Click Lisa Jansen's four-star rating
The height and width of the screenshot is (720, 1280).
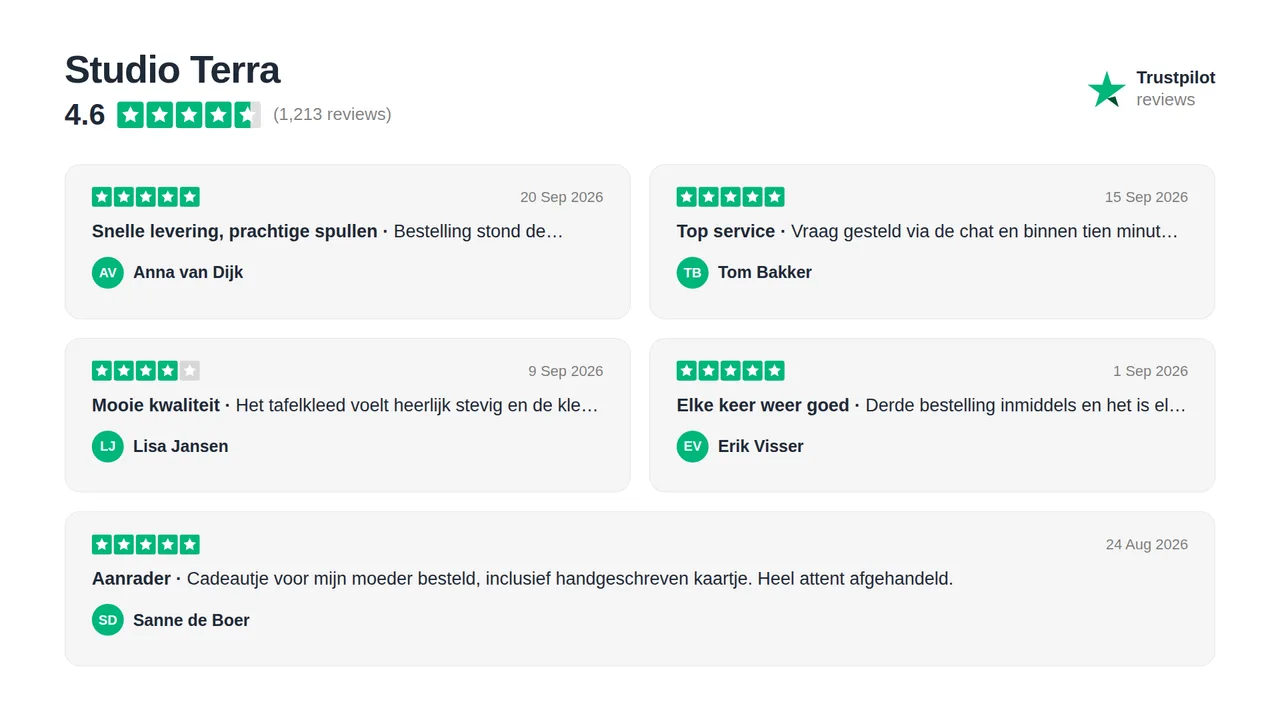[x=146, y=371]
